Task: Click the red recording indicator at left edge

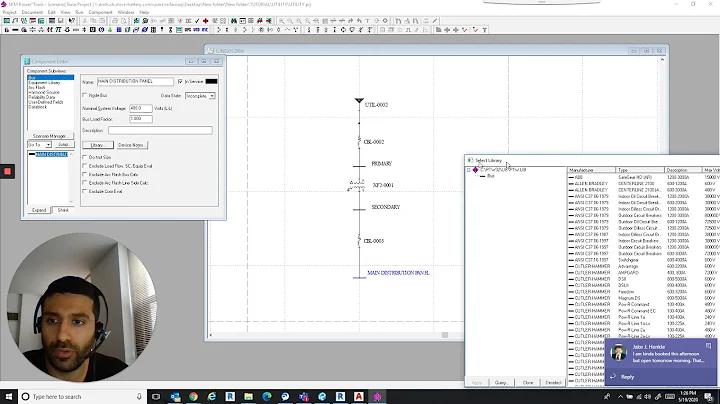Action: pos(7,171)
